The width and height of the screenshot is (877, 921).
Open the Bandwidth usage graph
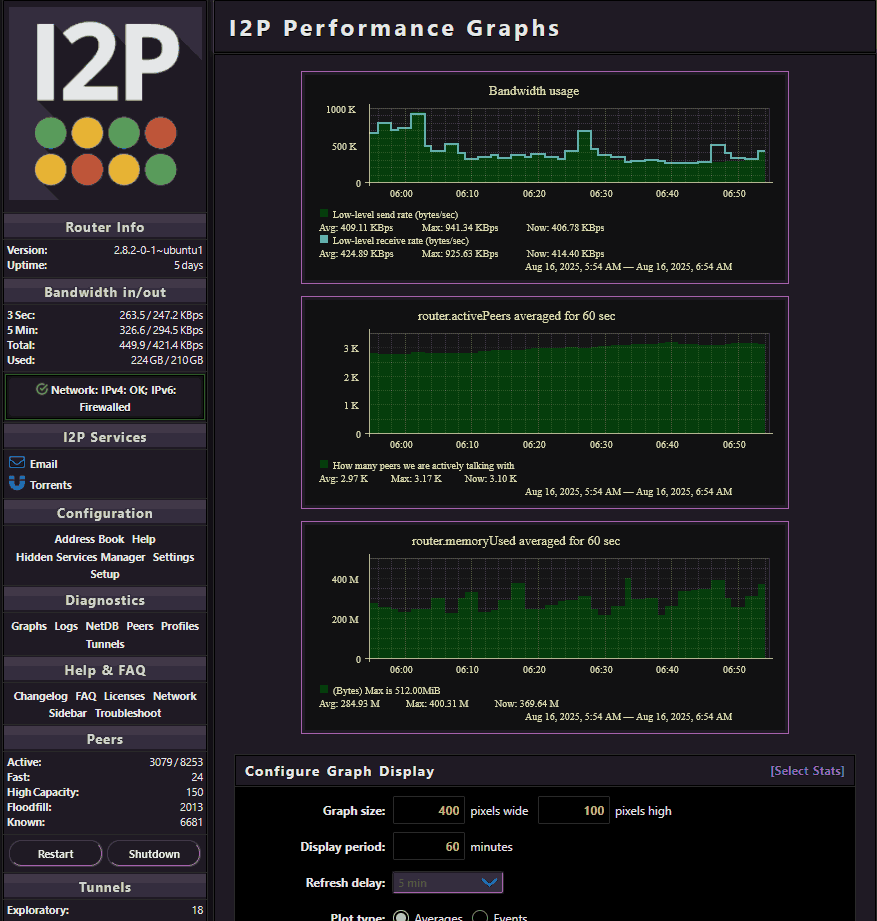[x=545, y=177]
